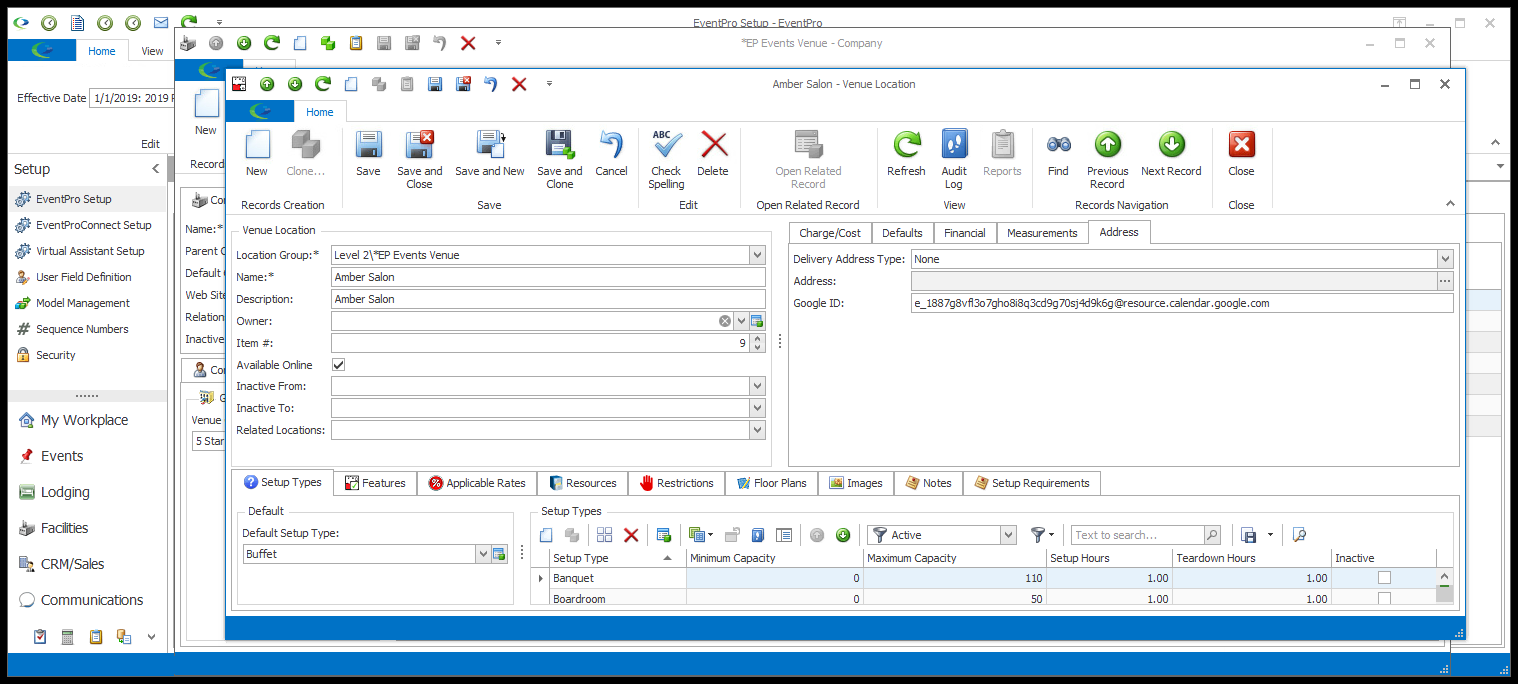The width and height of the screenshot is (1518, 684).
Task: Choose Save and Close in the ribbon
Action: tap(419, 160)
